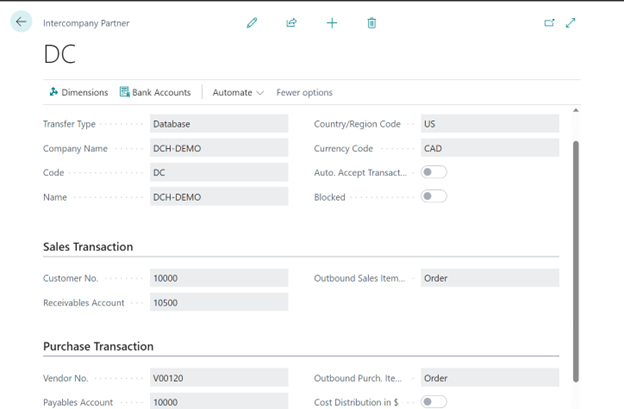Viewport: 624px width, 409px height.
Task: Open Outbound Purch. Item field
Action: click(x=489, y=378)
